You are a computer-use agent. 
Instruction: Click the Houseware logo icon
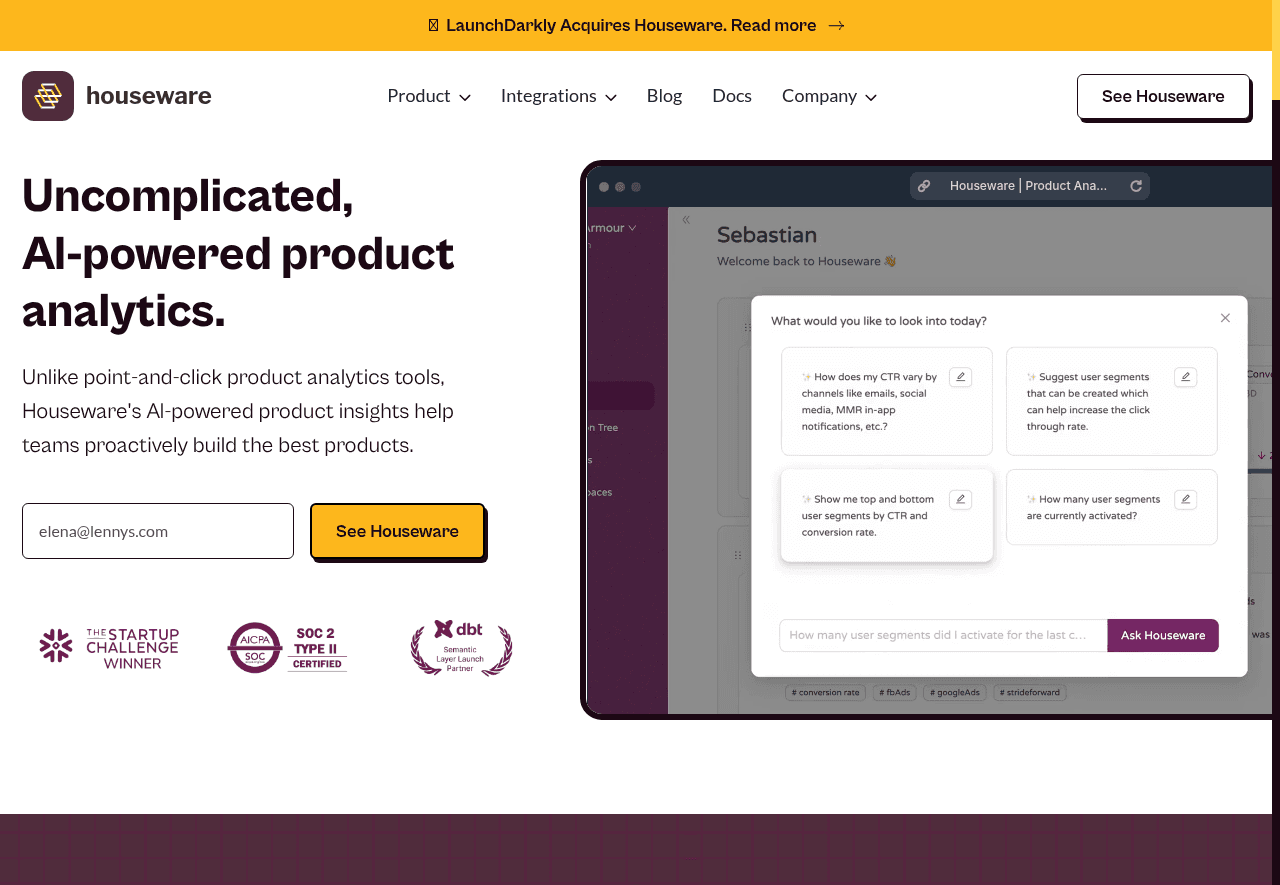coord(48,96)
